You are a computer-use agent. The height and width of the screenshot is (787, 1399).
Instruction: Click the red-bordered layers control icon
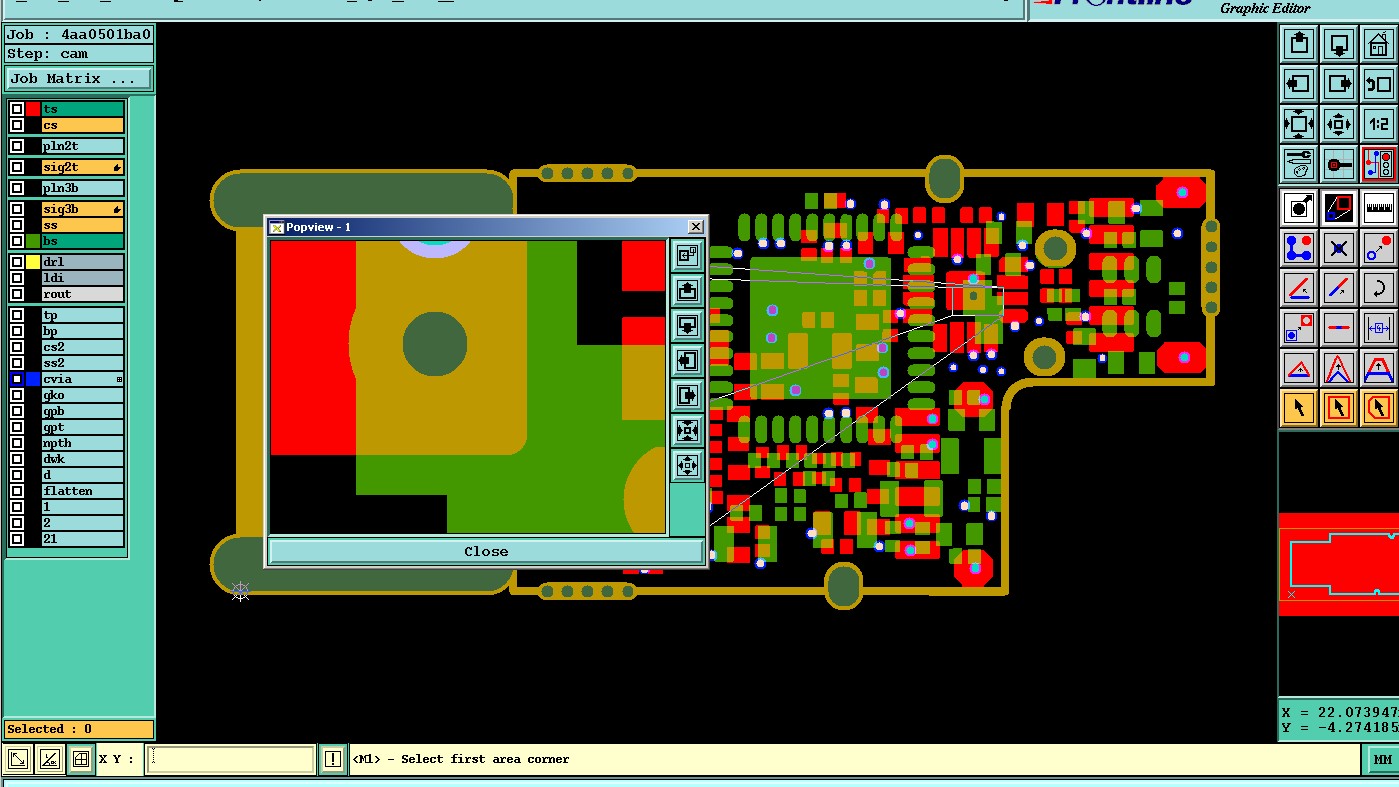[1379, 164]
